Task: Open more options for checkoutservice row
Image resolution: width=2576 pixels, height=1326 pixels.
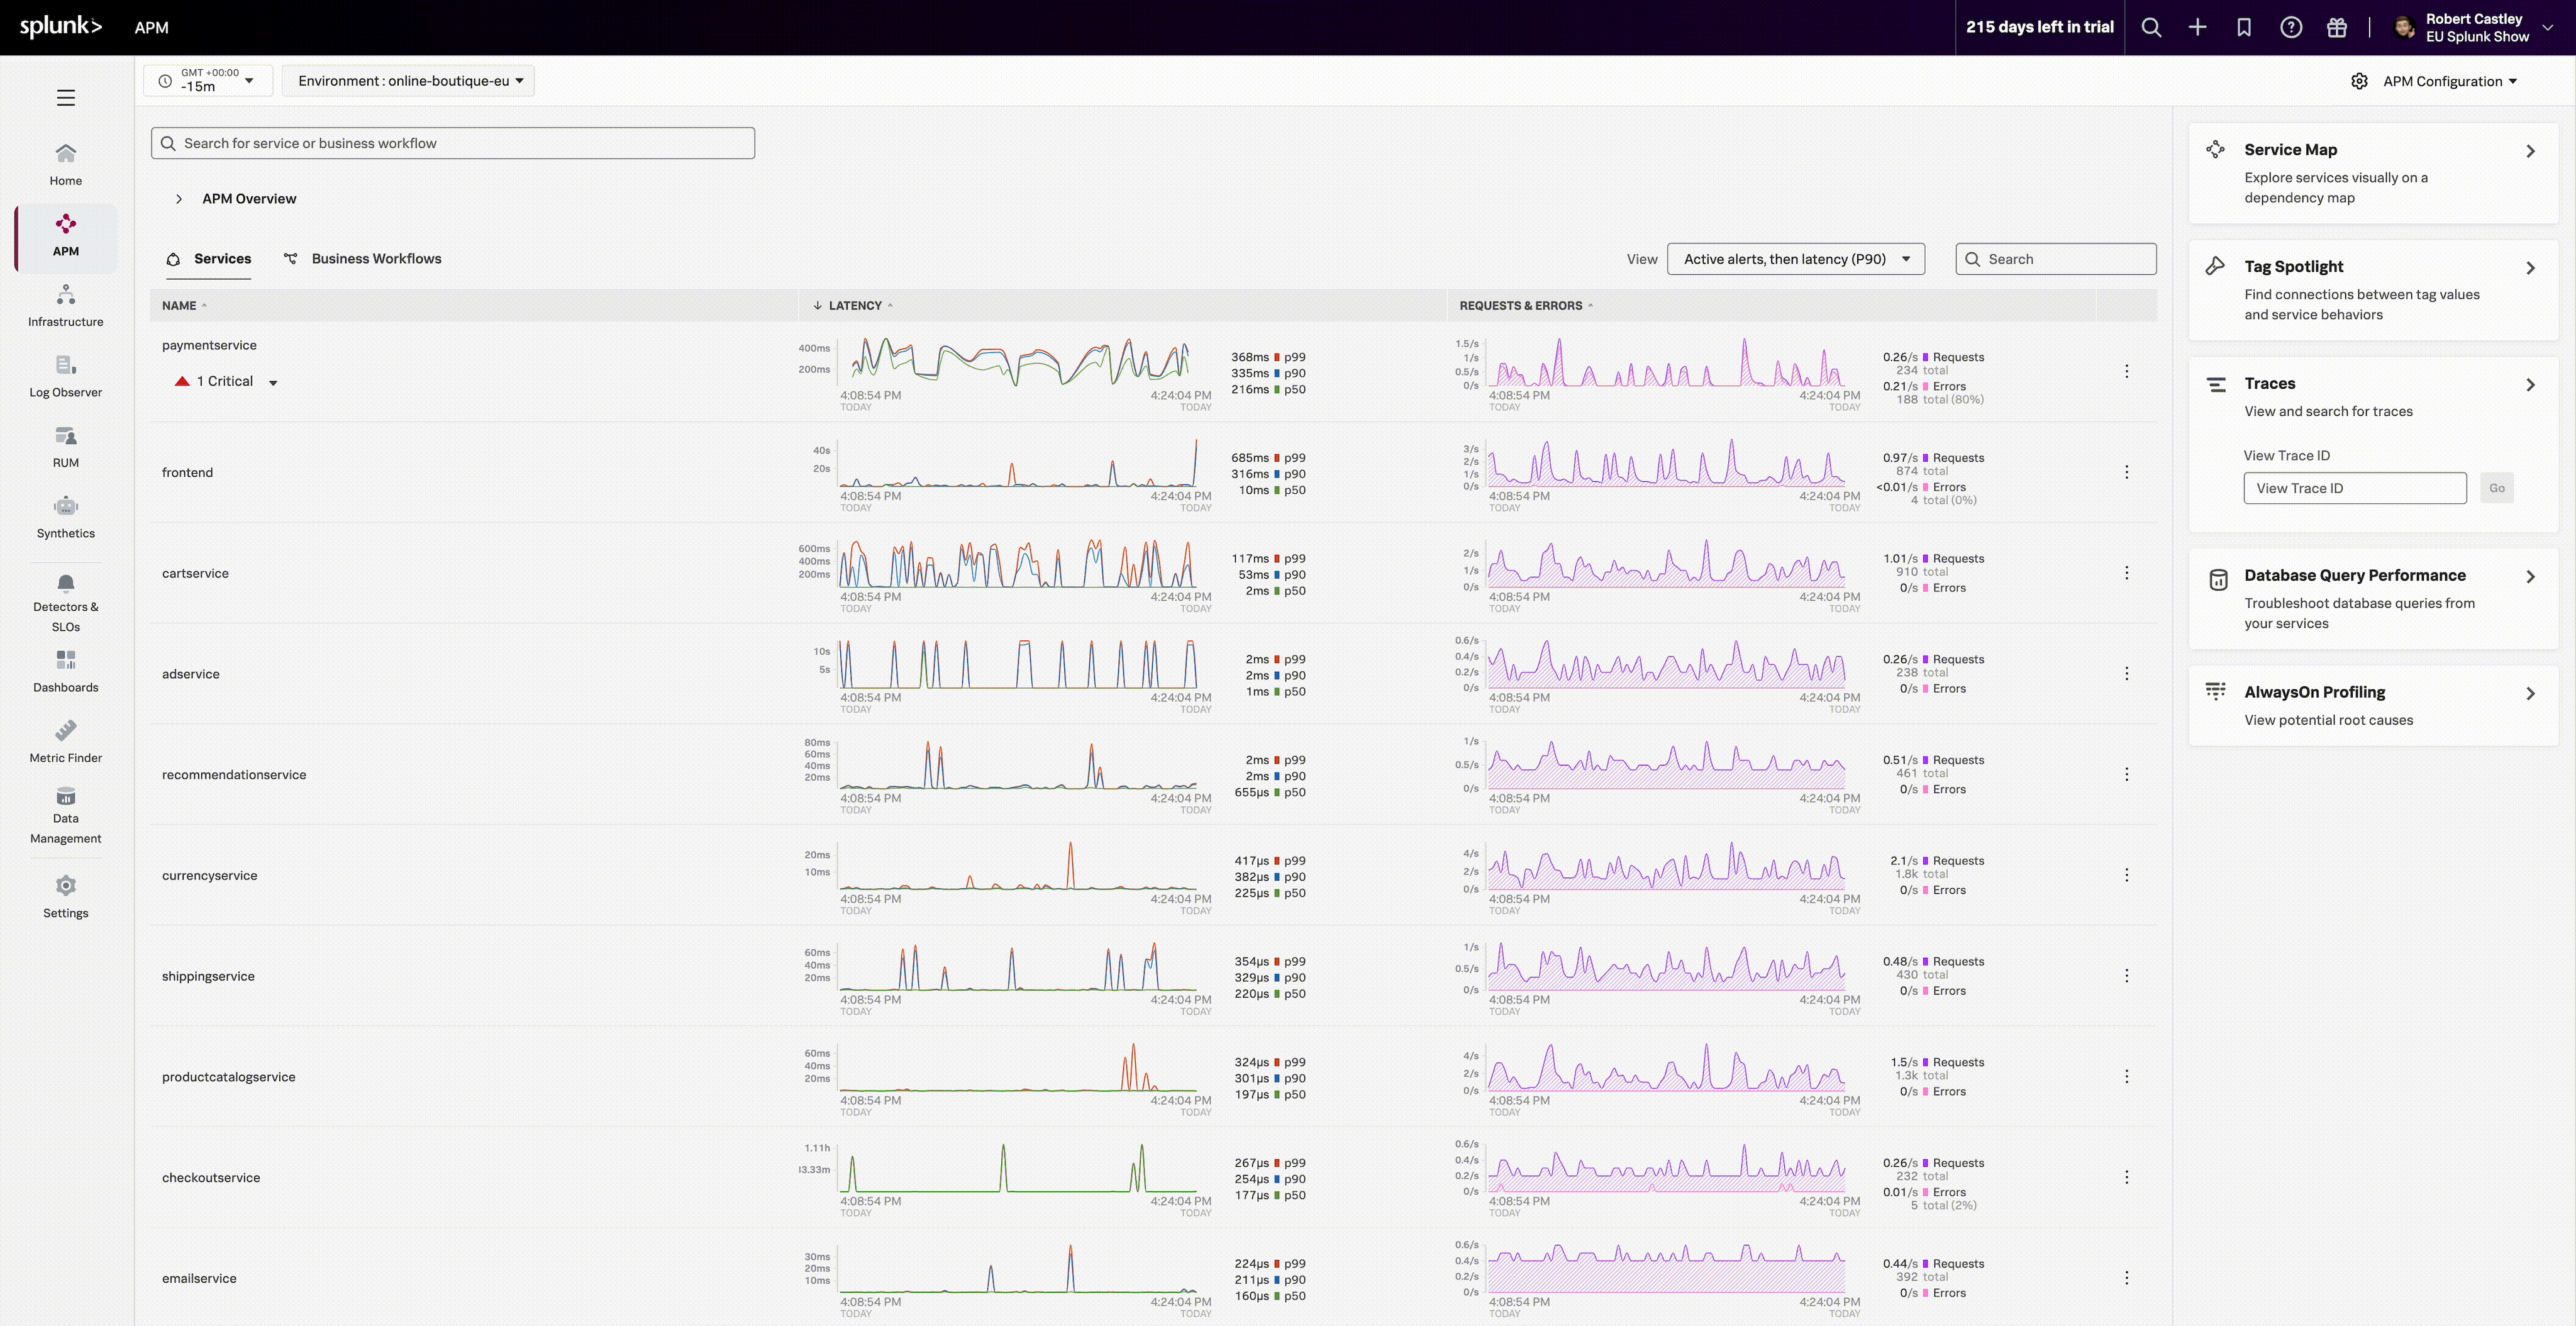Action: pos(2126,1178)
